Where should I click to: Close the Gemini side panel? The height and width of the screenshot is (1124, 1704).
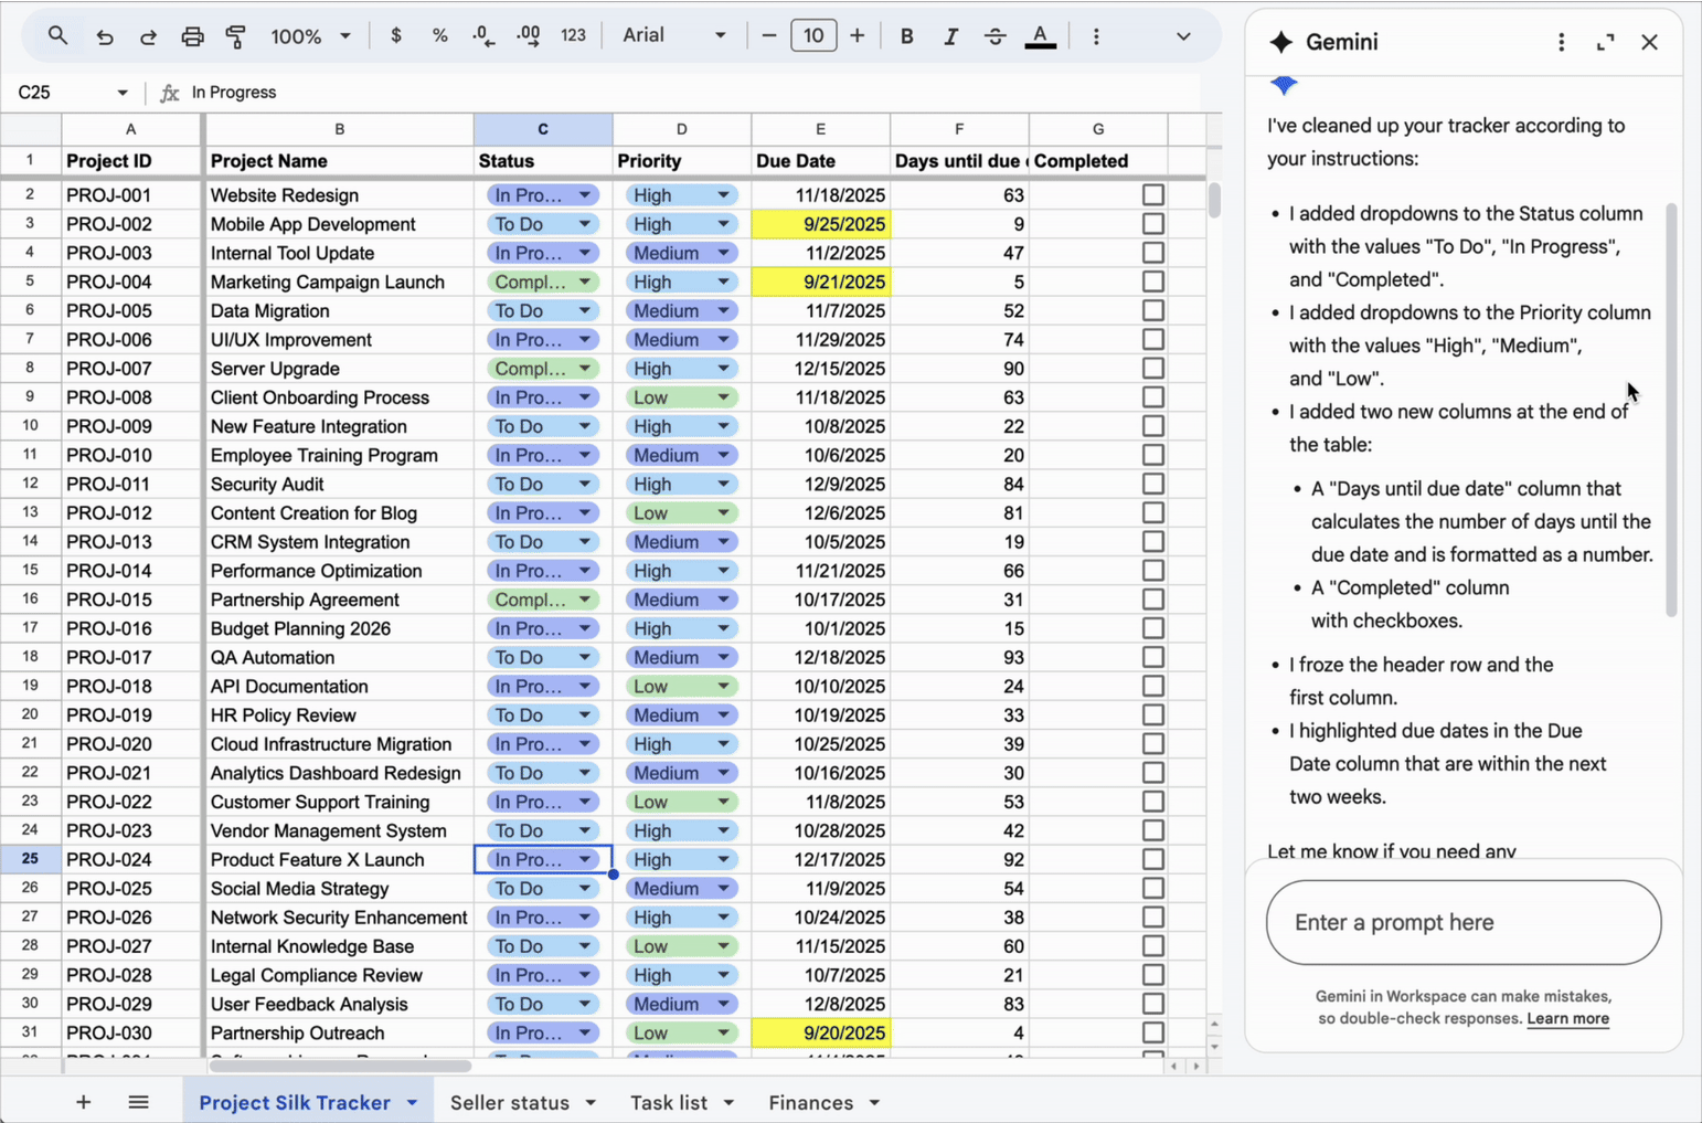coord(1649,42)
